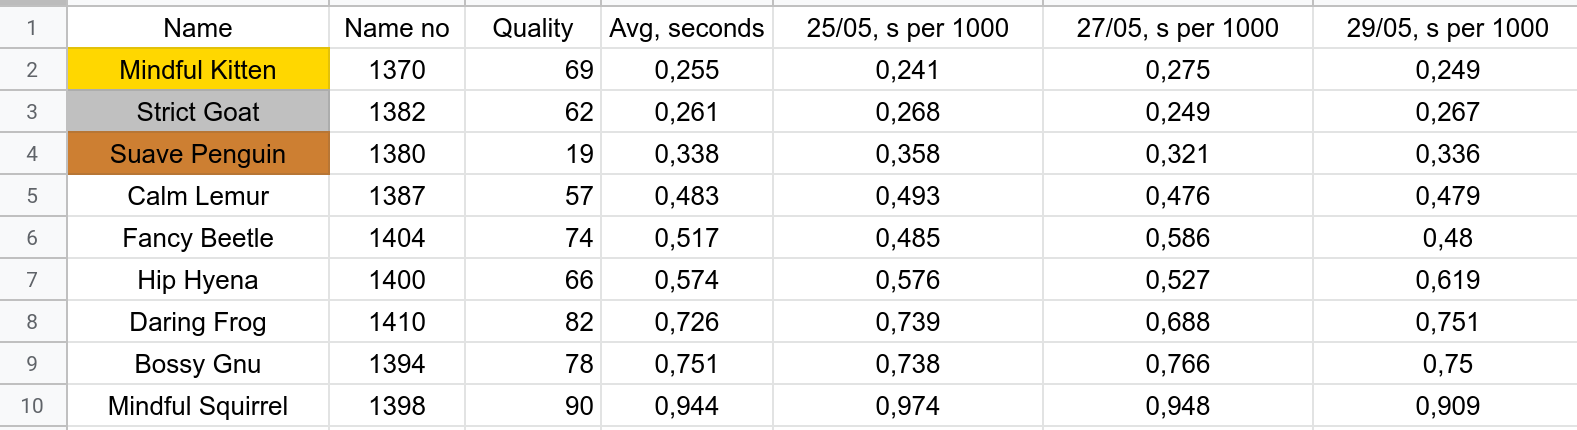Click row header number 10
Image resolution: width=1577 pixels, height=430 pixels.
coord(32,406)
